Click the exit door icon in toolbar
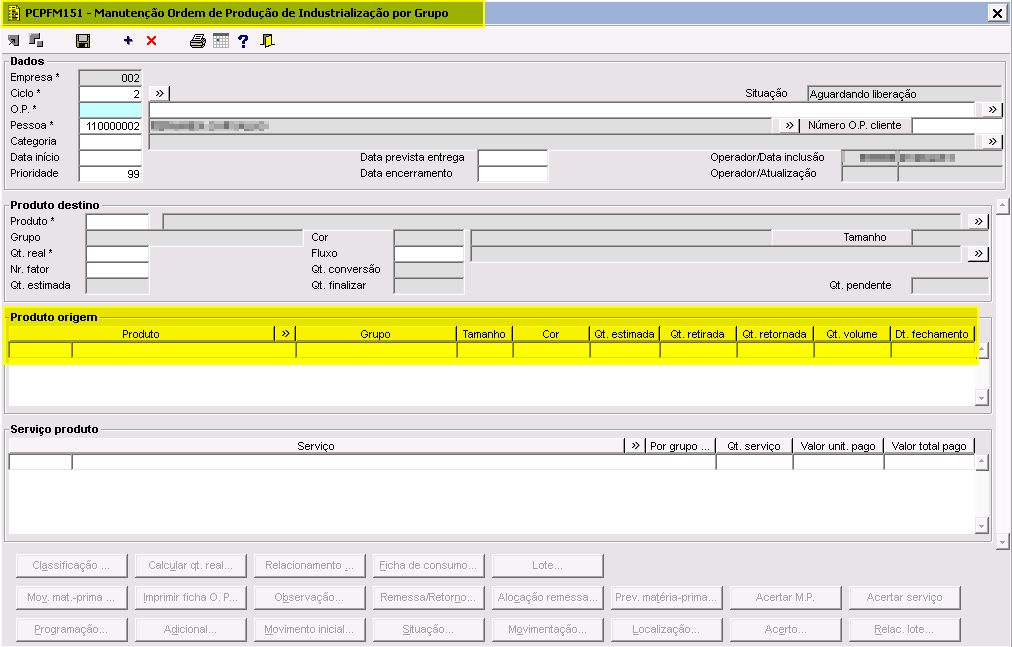 coord(267,41)
